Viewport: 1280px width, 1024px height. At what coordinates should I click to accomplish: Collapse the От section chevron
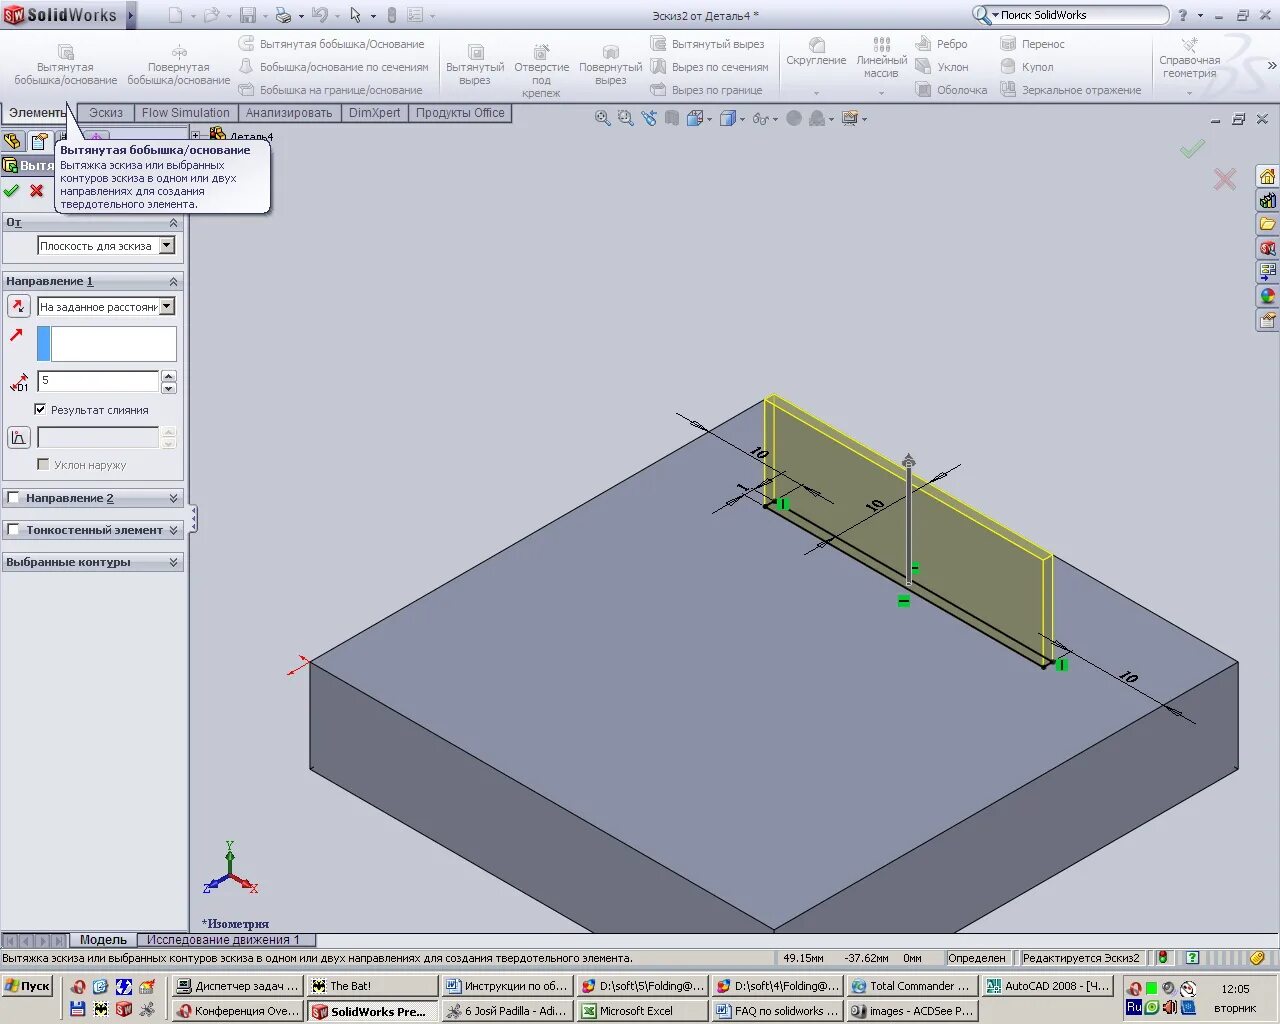pyautogui.click(x=173, y=223)
